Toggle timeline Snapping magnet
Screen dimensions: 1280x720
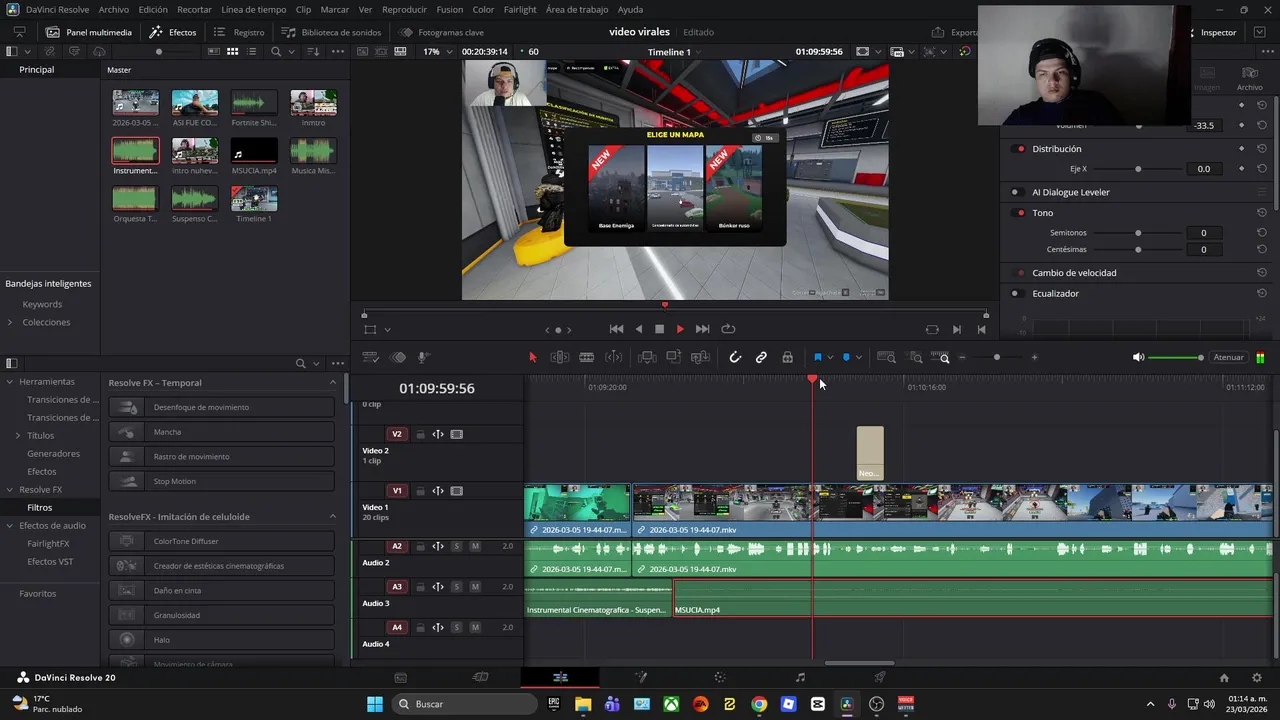click(x=735, y=357)
